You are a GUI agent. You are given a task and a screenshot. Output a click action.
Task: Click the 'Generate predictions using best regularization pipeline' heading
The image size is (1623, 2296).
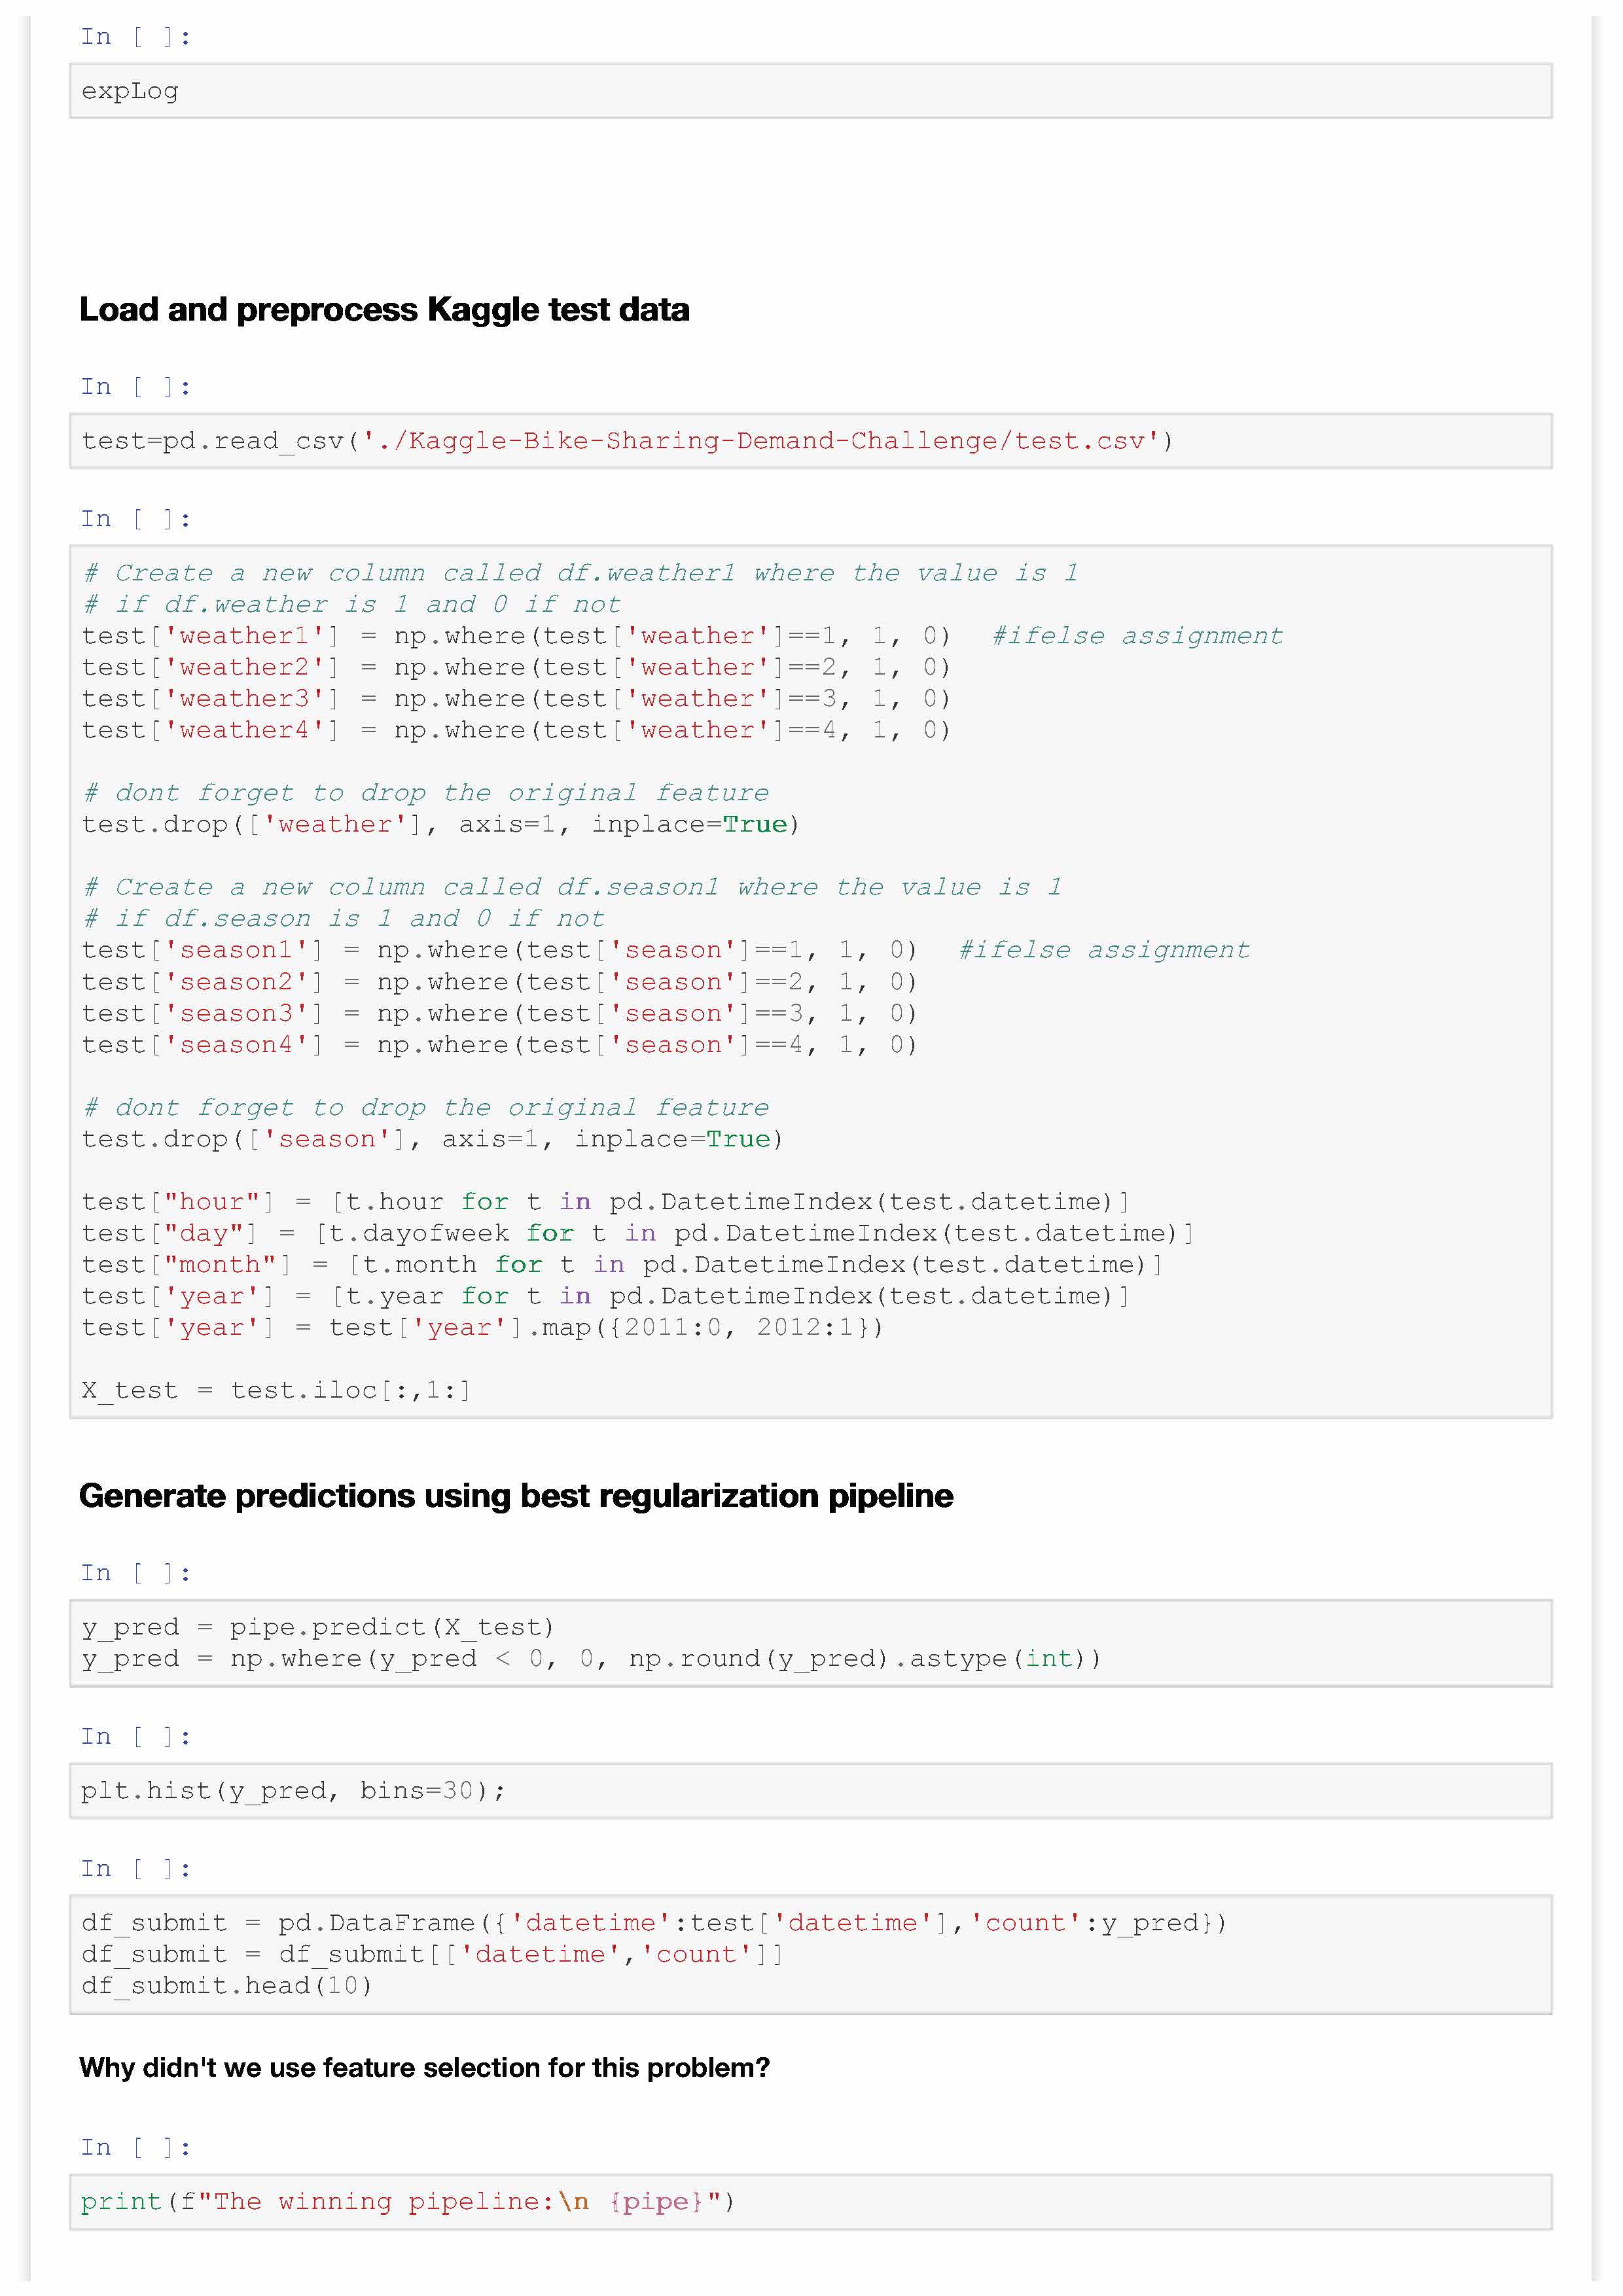tap(516, 1496)
